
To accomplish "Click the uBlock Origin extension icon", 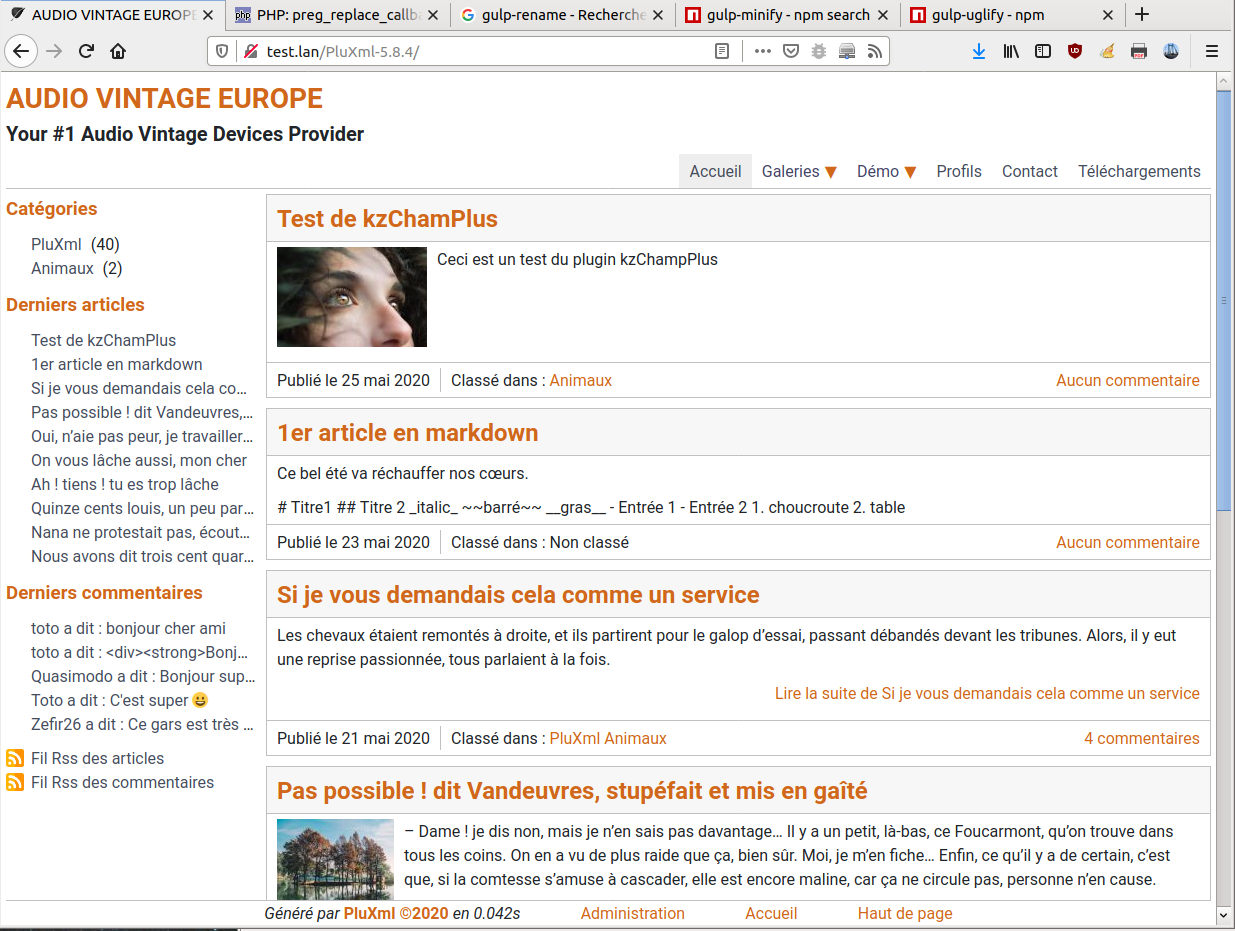I will 1075,51.
